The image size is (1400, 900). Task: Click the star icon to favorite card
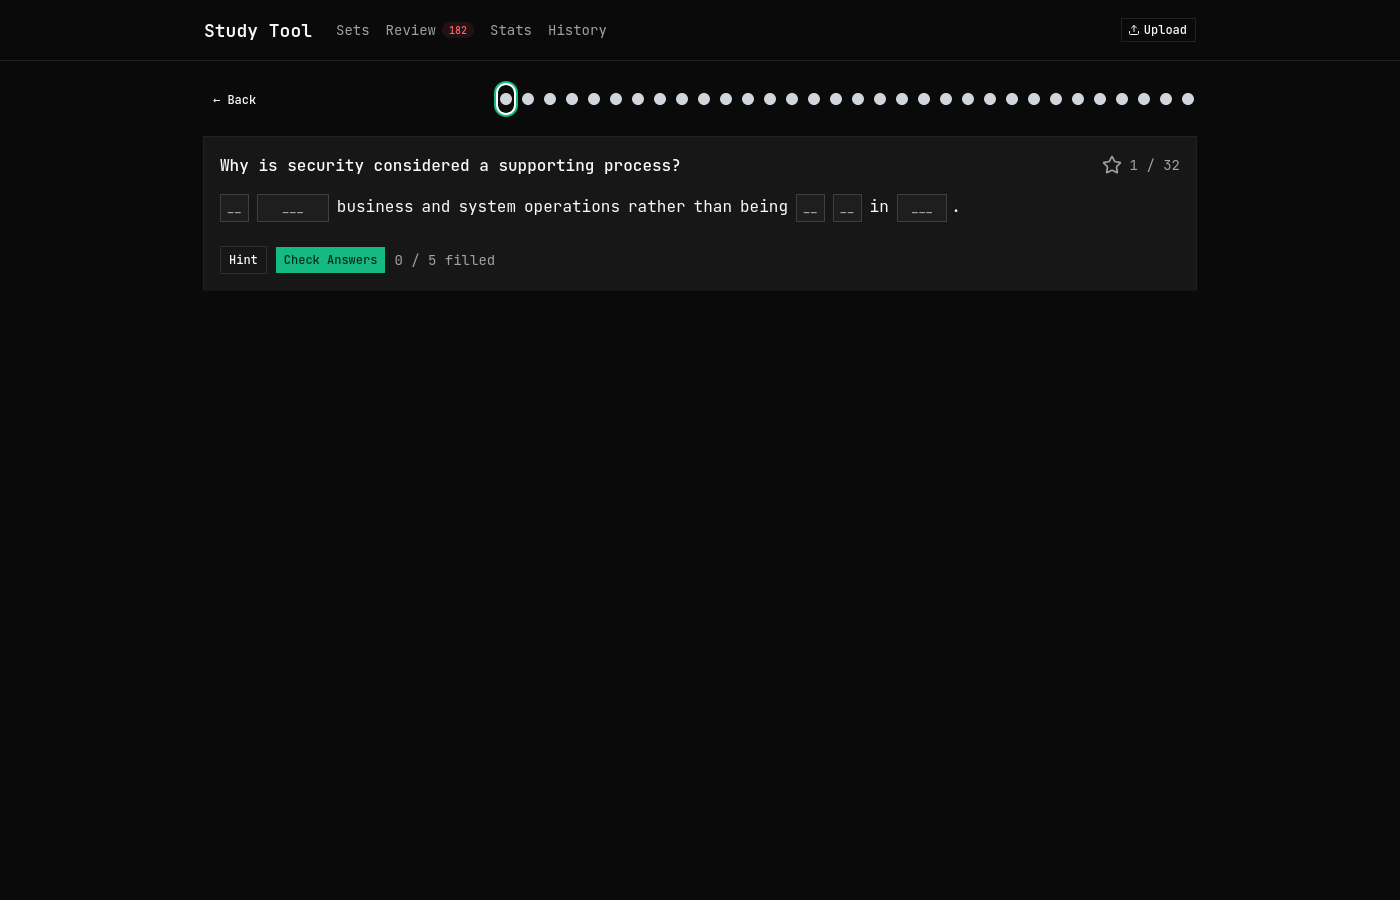pyautogui.click(x=1111, y=165)
